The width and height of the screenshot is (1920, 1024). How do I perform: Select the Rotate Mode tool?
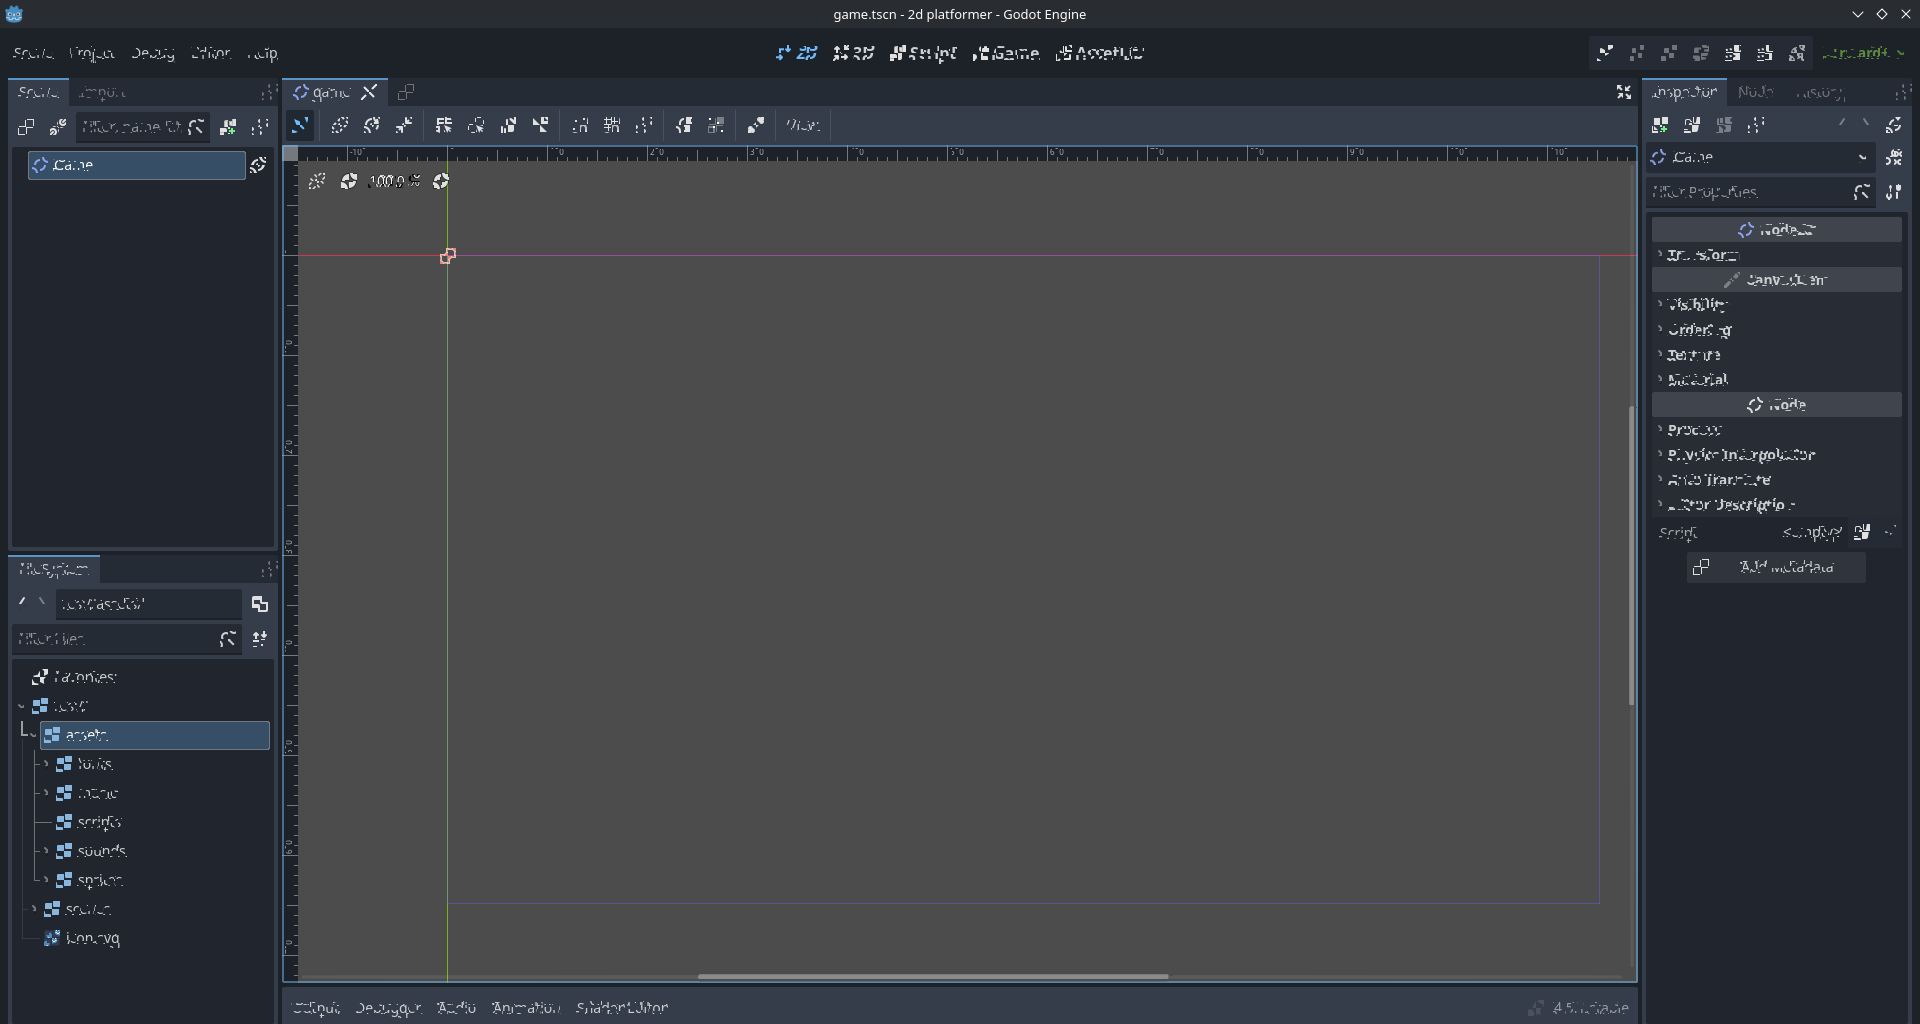tap(371, 125)
